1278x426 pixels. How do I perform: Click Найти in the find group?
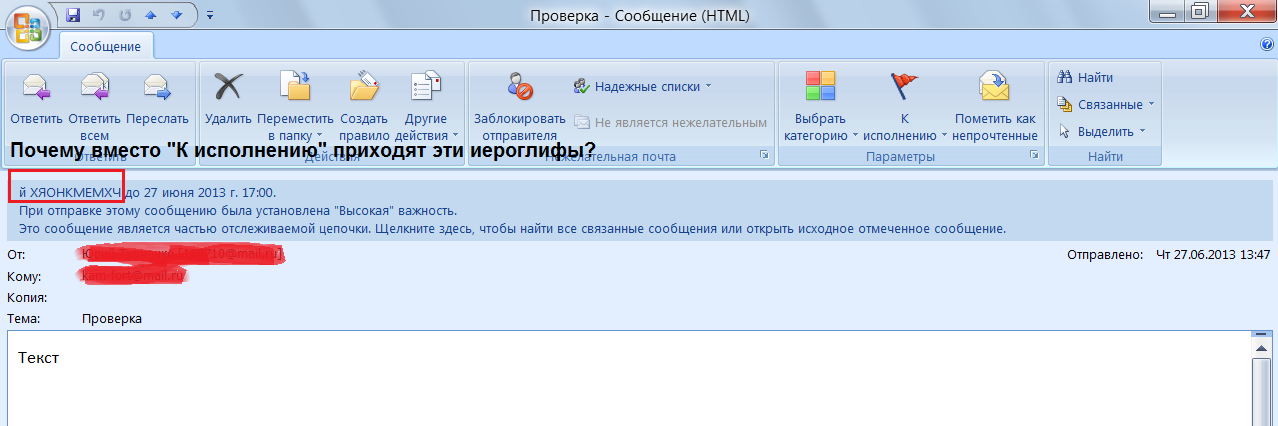(x=1086, y=78)
